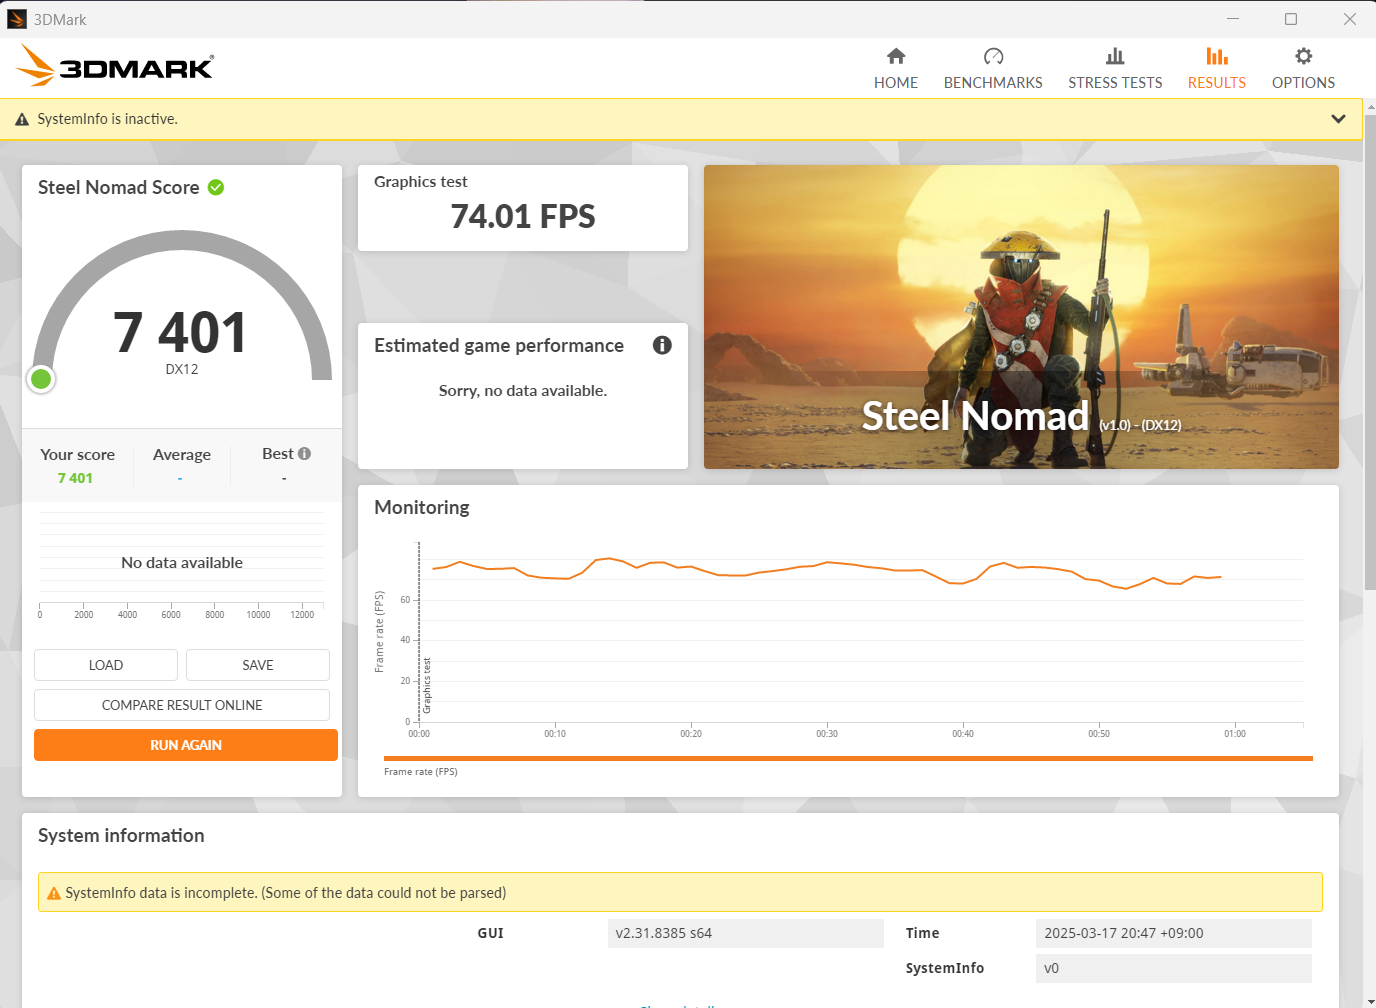Screen dimensions: 1376x1008
Task: Click the info icon next to Best
Action: coord(304,454)
